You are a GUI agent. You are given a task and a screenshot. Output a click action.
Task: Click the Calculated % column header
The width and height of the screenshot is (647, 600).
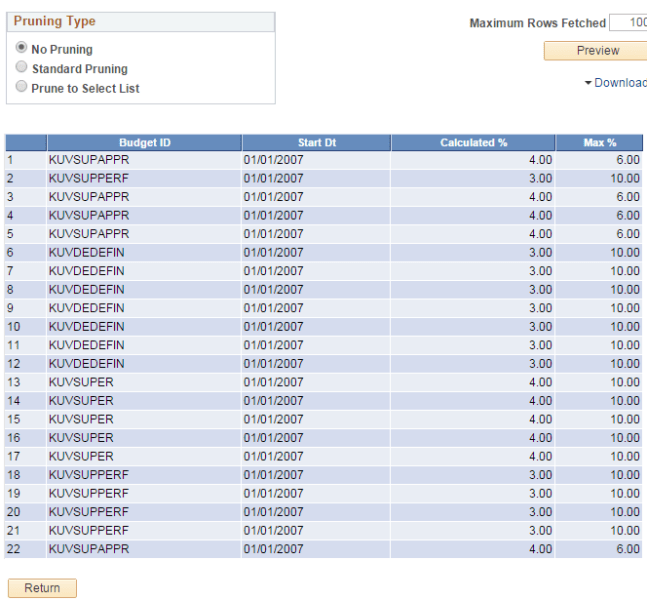[x=473, y=143]
